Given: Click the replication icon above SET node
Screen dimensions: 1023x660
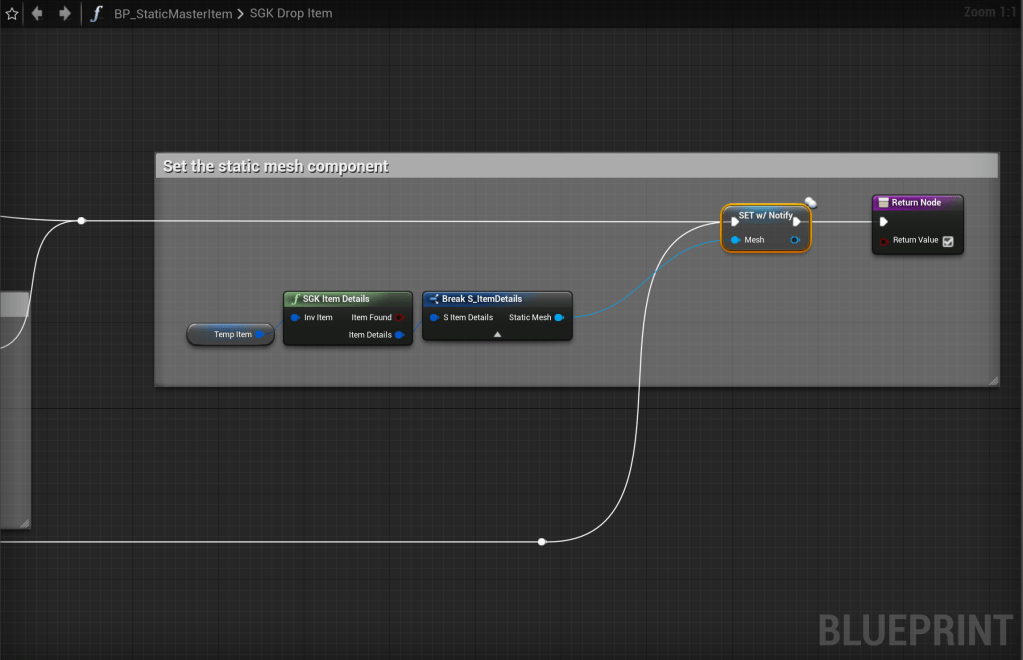Looking at the screenshot, I should 810,203.
